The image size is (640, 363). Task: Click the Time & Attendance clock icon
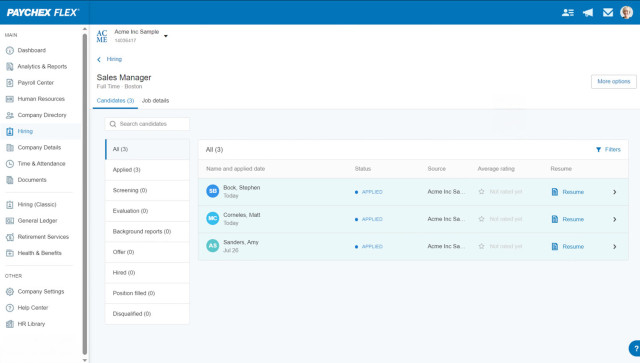click(x=10, y=164)
